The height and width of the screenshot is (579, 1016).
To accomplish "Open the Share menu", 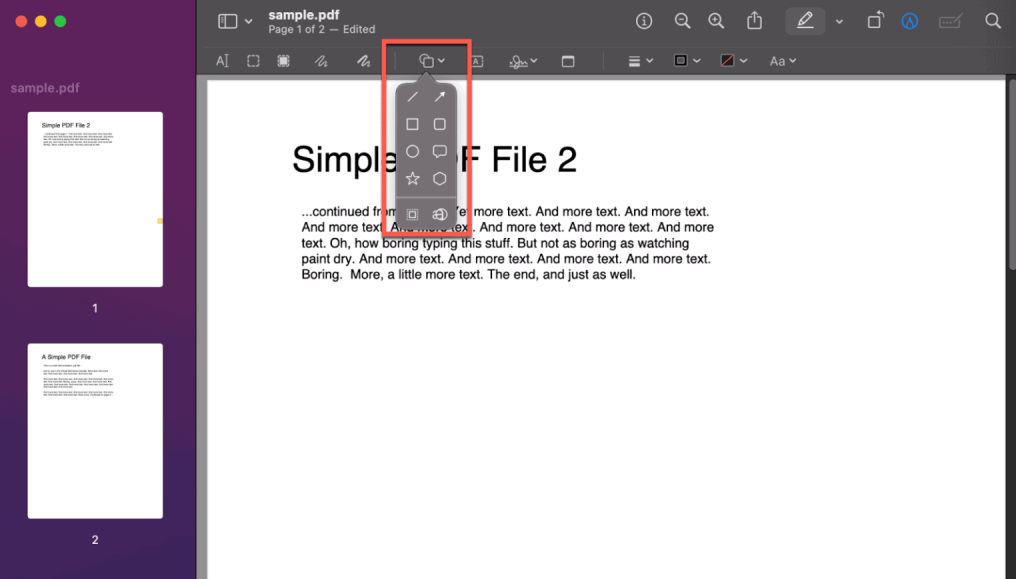I will pyautogui.click(x=754, y=20).
